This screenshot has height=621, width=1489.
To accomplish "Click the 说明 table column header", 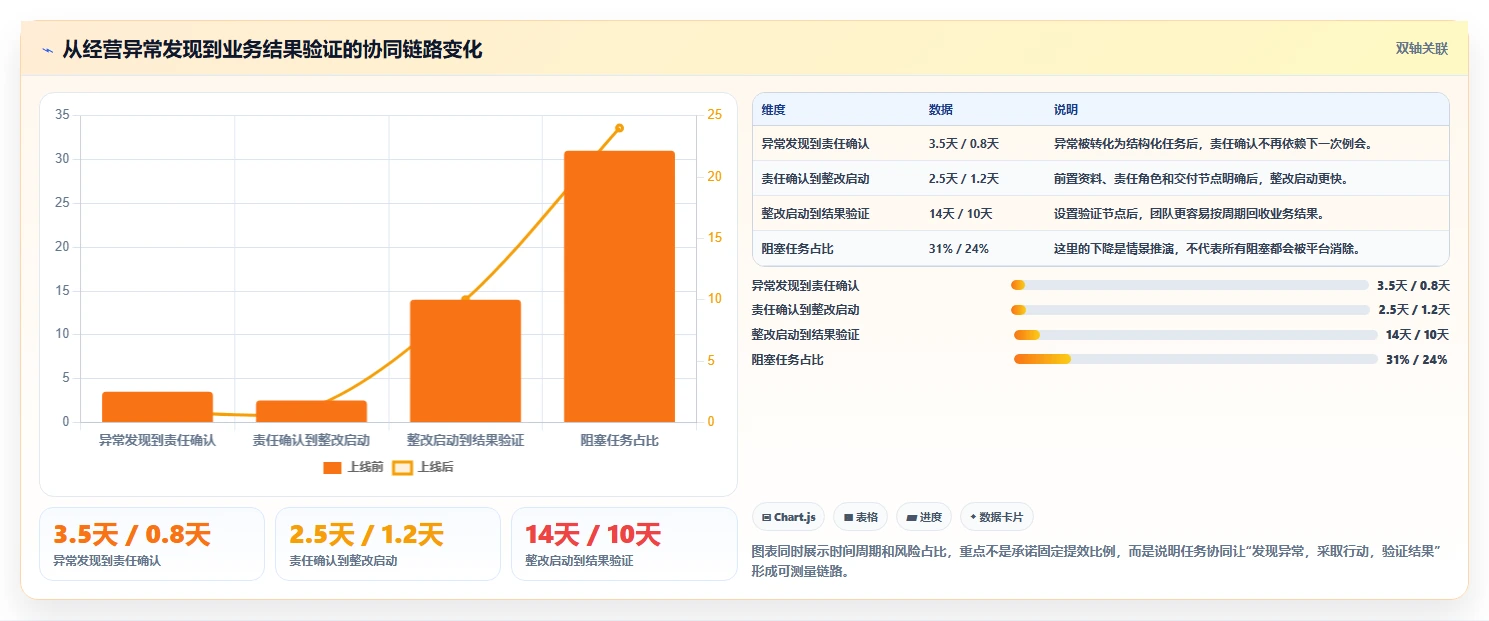I will pyautogui.click(x=1065, y=110).
